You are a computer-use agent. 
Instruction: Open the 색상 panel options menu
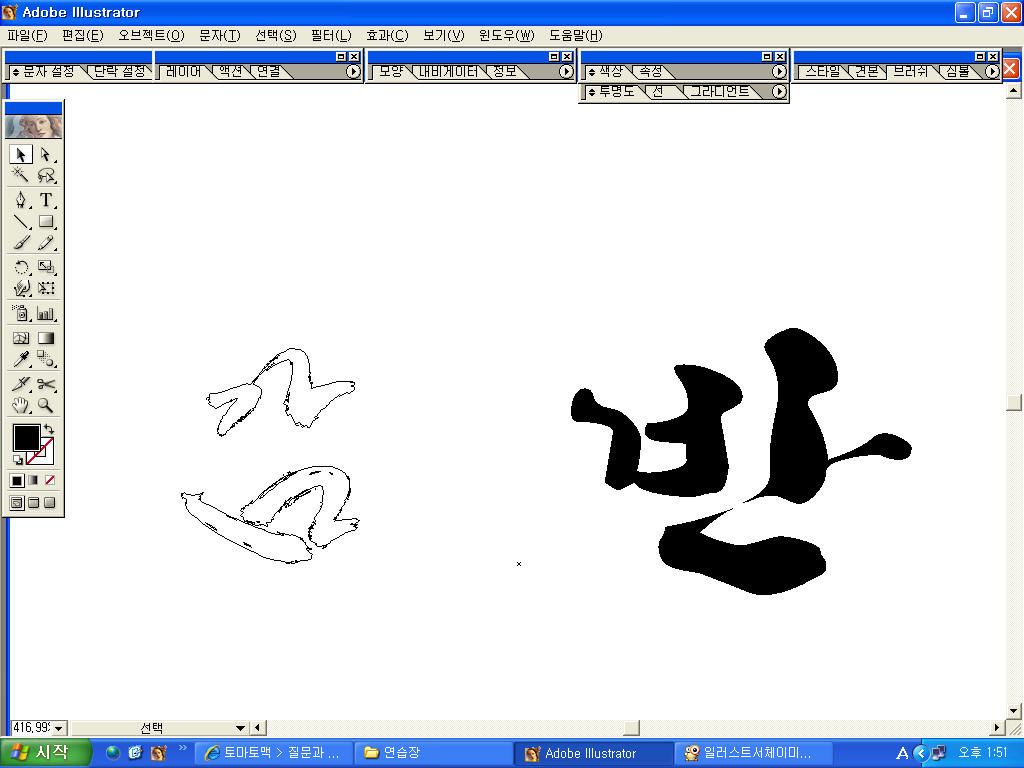point(779,72)
